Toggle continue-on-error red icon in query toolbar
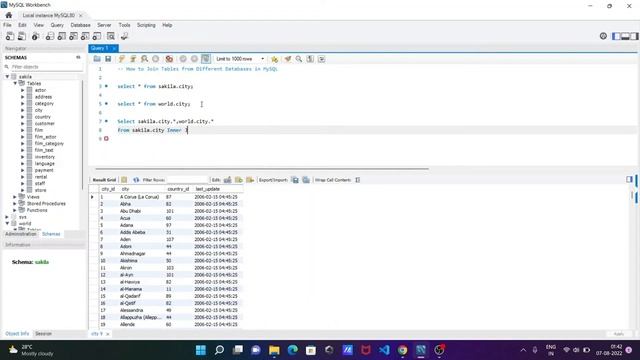This screenshot has height=360, width=640. click(169, 59)
